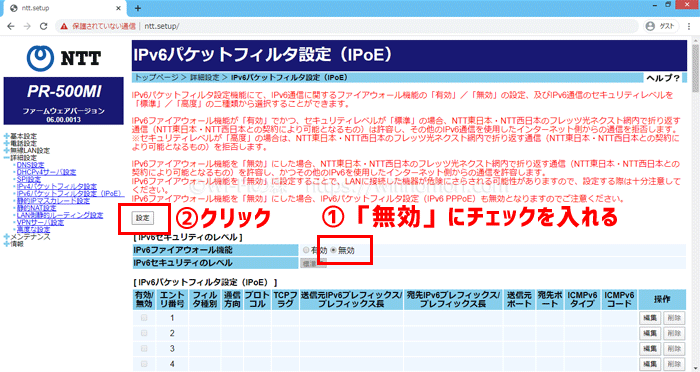Click the エントリ番号 column header
The height and width of the screenshot is (372, 700).
click(172, 300)
